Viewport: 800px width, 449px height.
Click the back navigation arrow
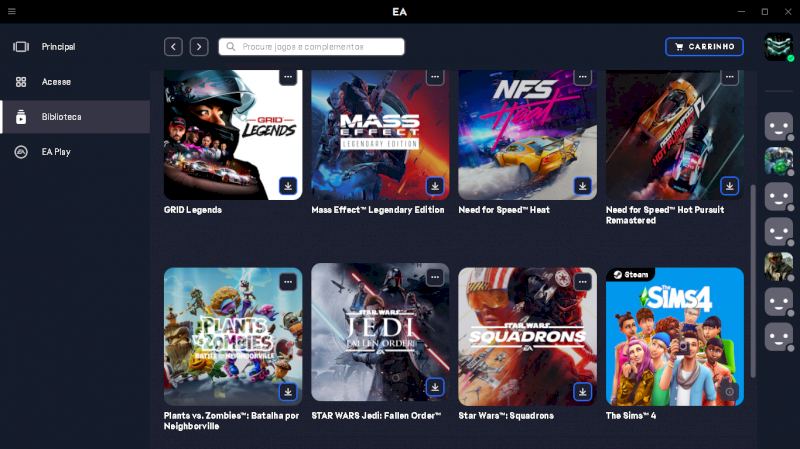[x=173, y=47]
